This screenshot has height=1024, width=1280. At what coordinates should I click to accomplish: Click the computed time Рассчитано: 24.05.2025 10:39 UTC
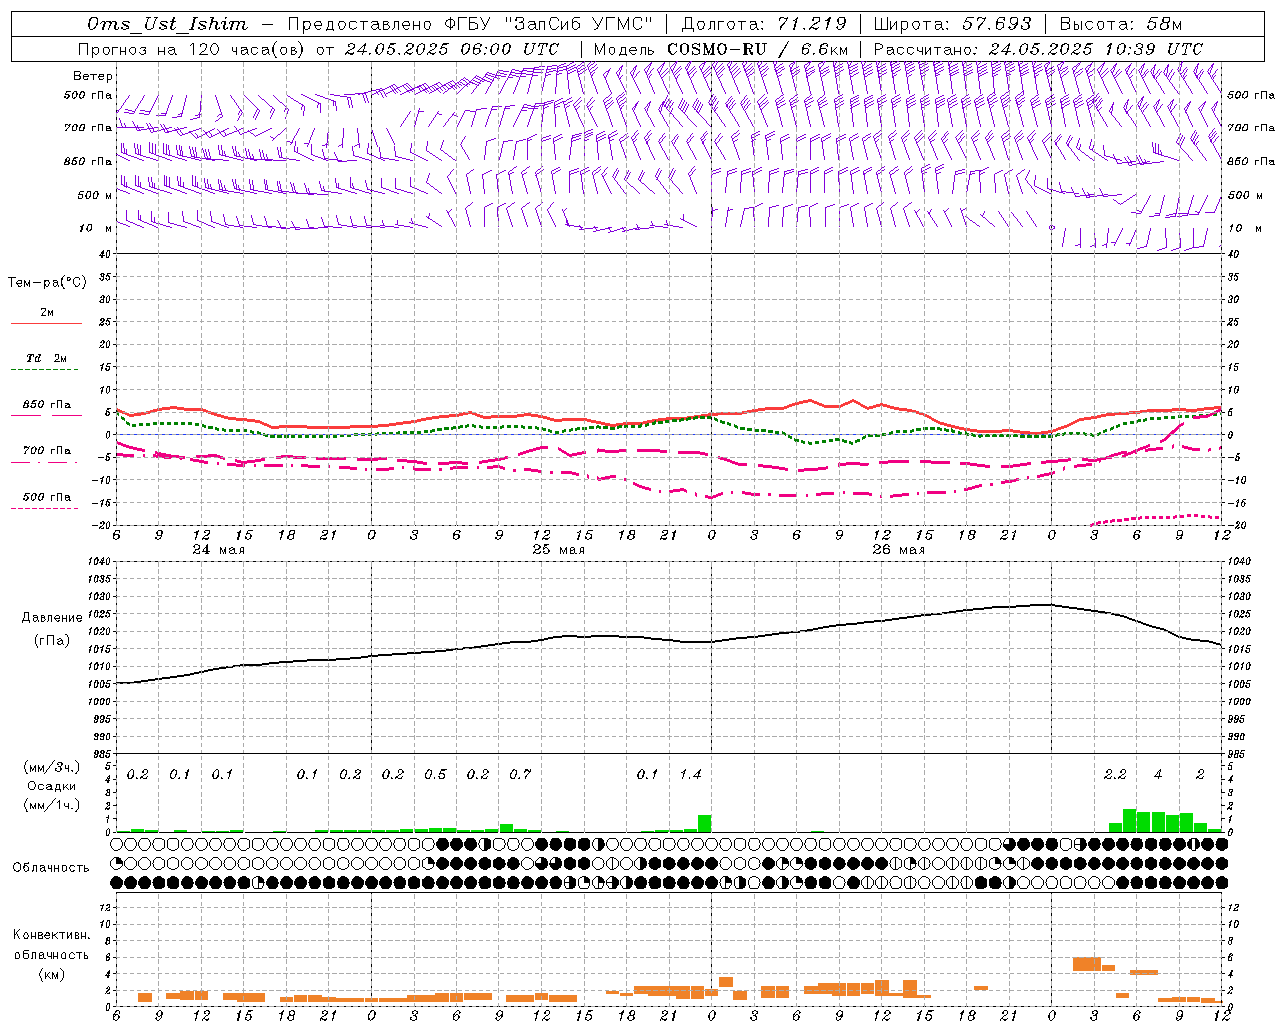(1038, 49)
